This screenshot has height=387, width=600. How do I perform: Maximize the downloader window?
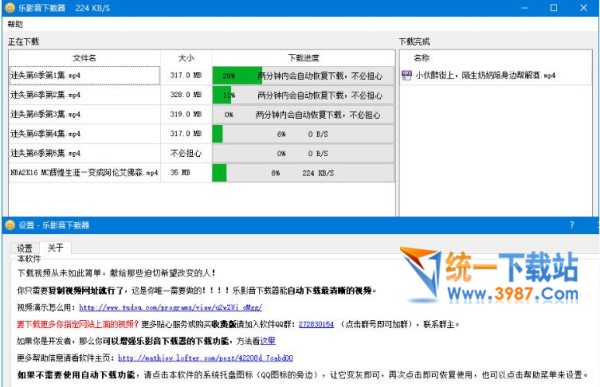coord(554,8)
